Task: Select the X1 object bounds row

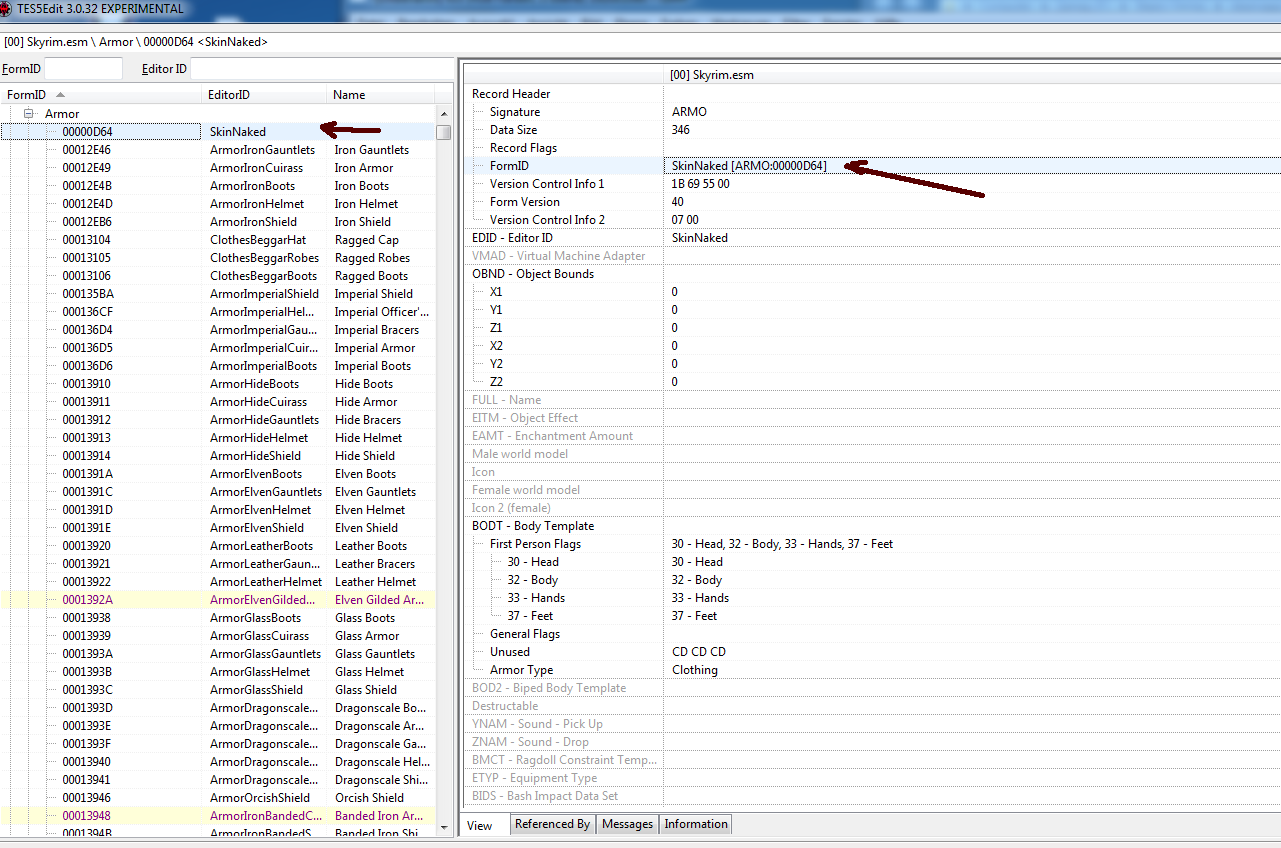Action: pos(872,292)
